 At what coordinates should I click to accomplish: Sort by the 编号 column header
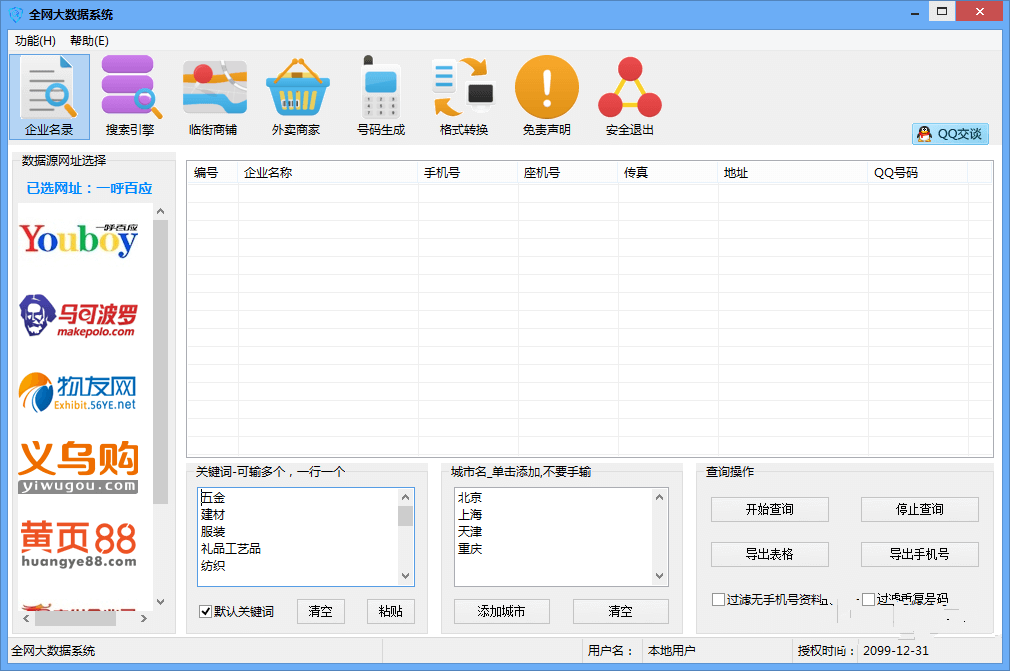(x=213, y=173)
